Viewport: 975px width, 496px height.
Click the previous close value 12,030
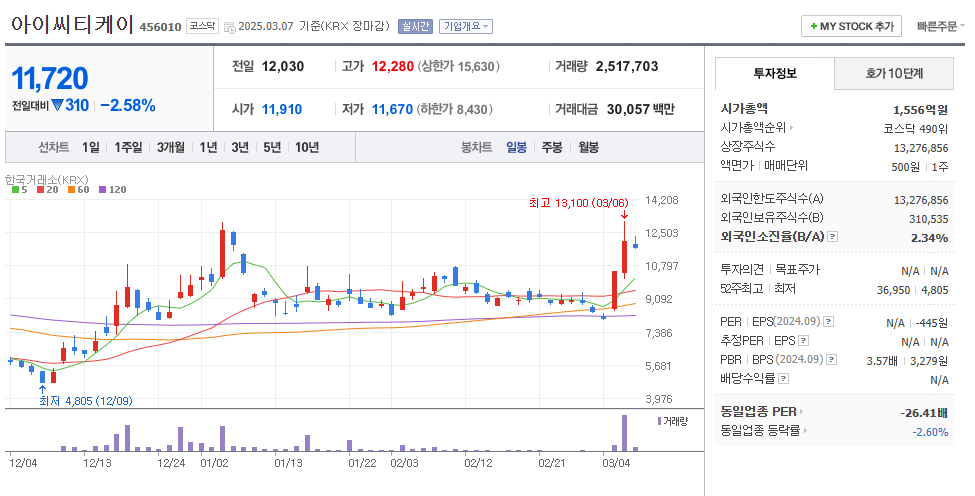pyautogui.click(x=283, y=67)
